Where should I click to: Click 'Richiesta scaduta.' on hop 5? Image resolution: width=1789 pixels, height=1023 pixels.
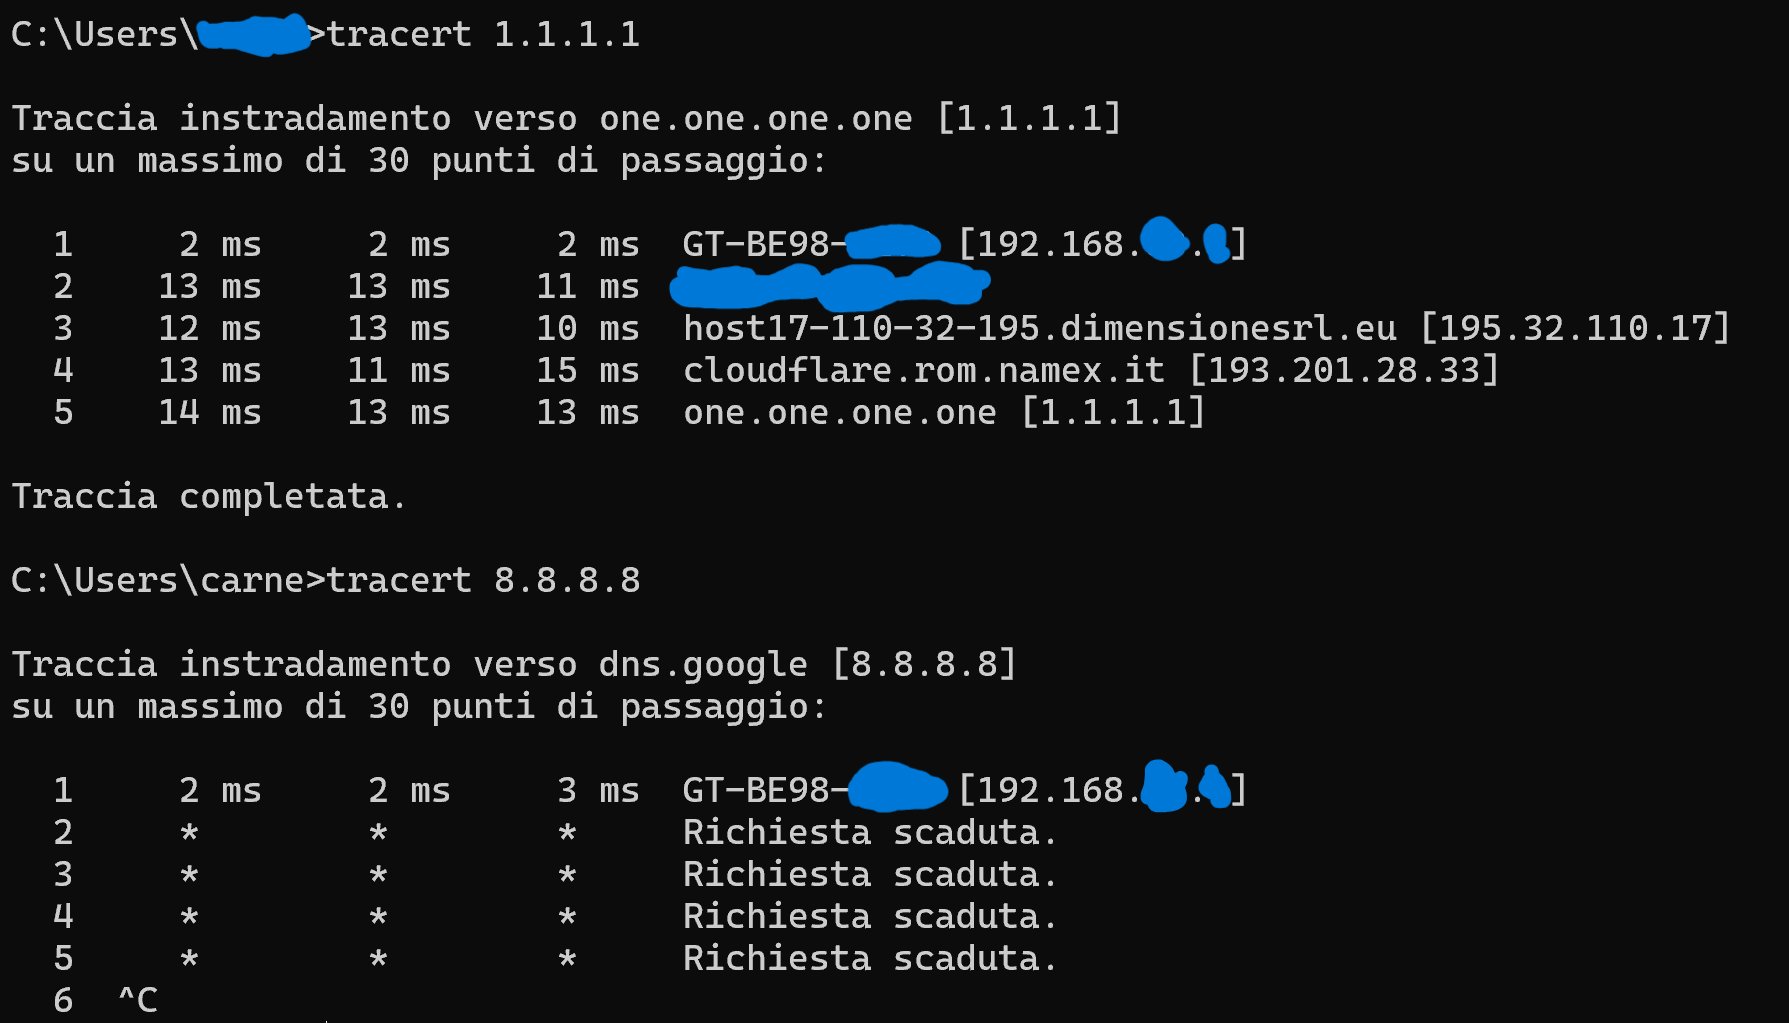[870, 959]
